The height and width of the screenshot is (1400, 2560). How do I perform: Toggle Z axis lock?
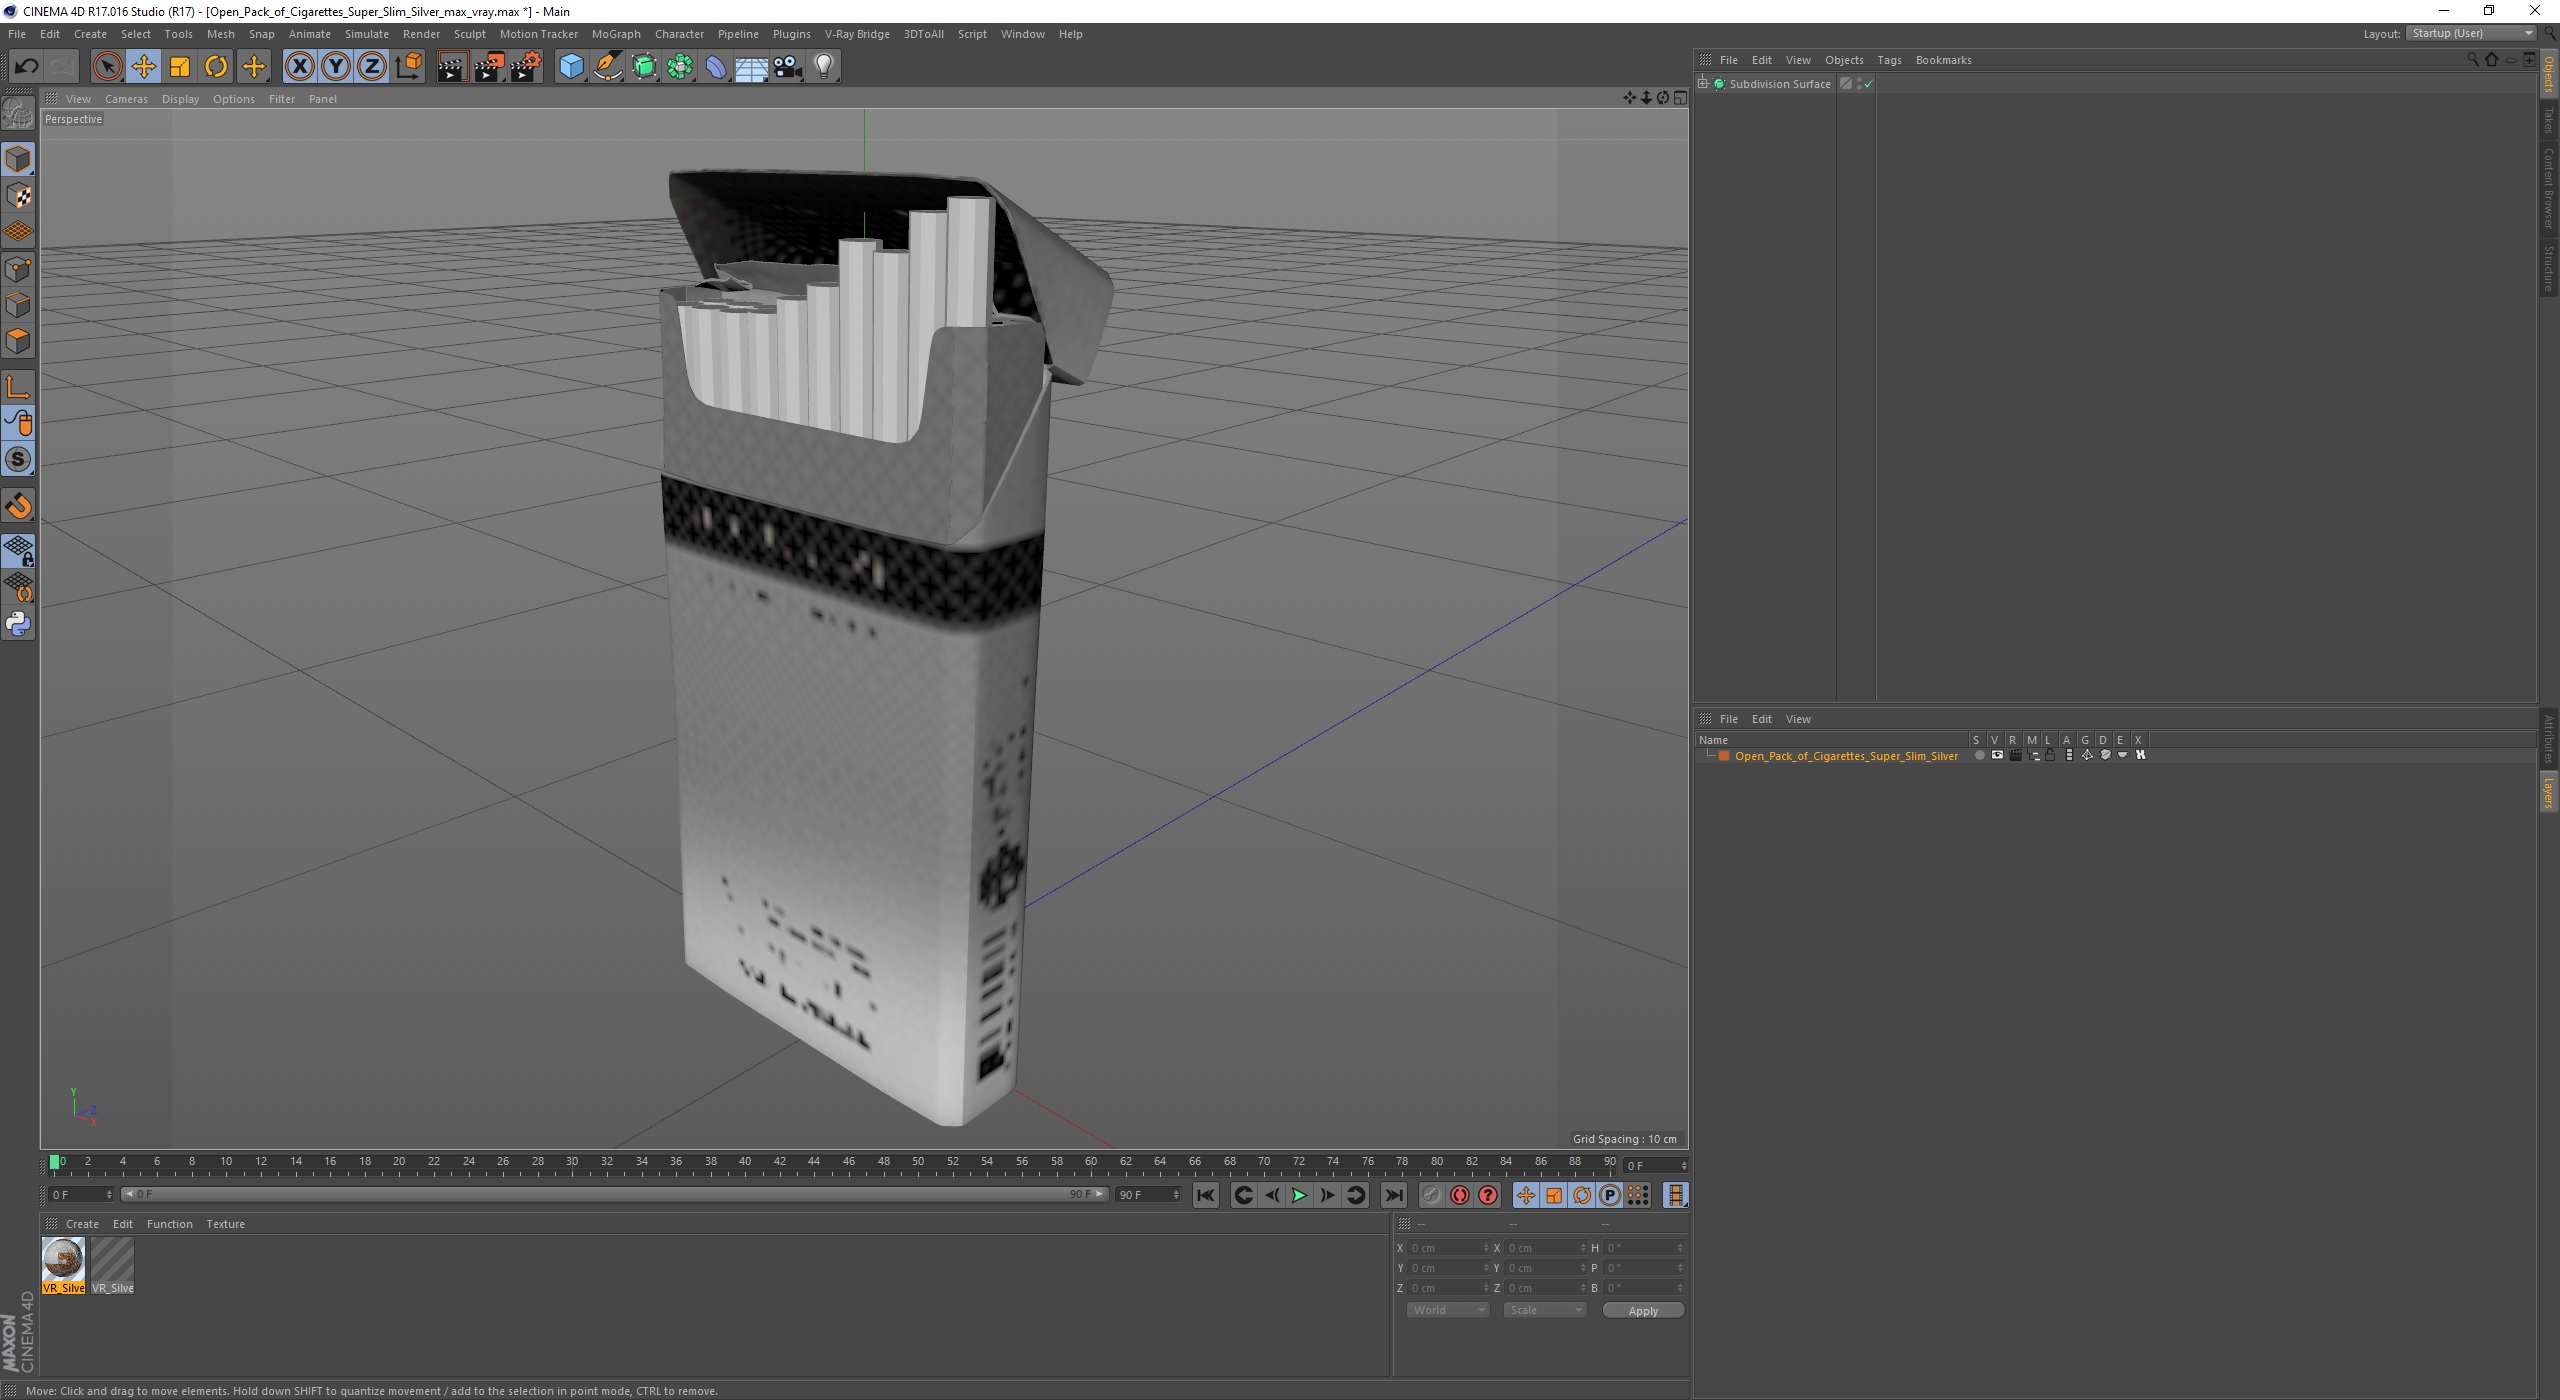pyautogui.click(x=372, y=67)
